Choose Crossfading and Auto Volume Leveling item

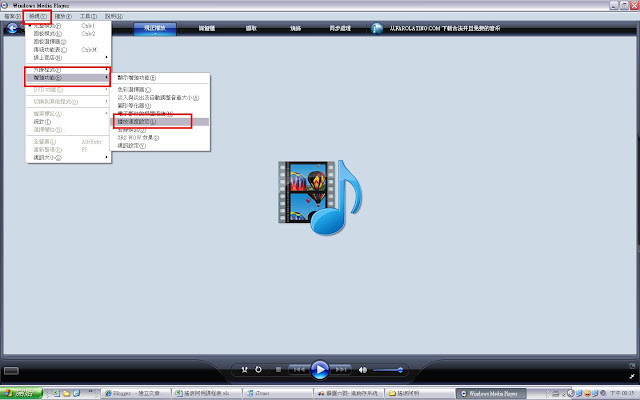160,98
